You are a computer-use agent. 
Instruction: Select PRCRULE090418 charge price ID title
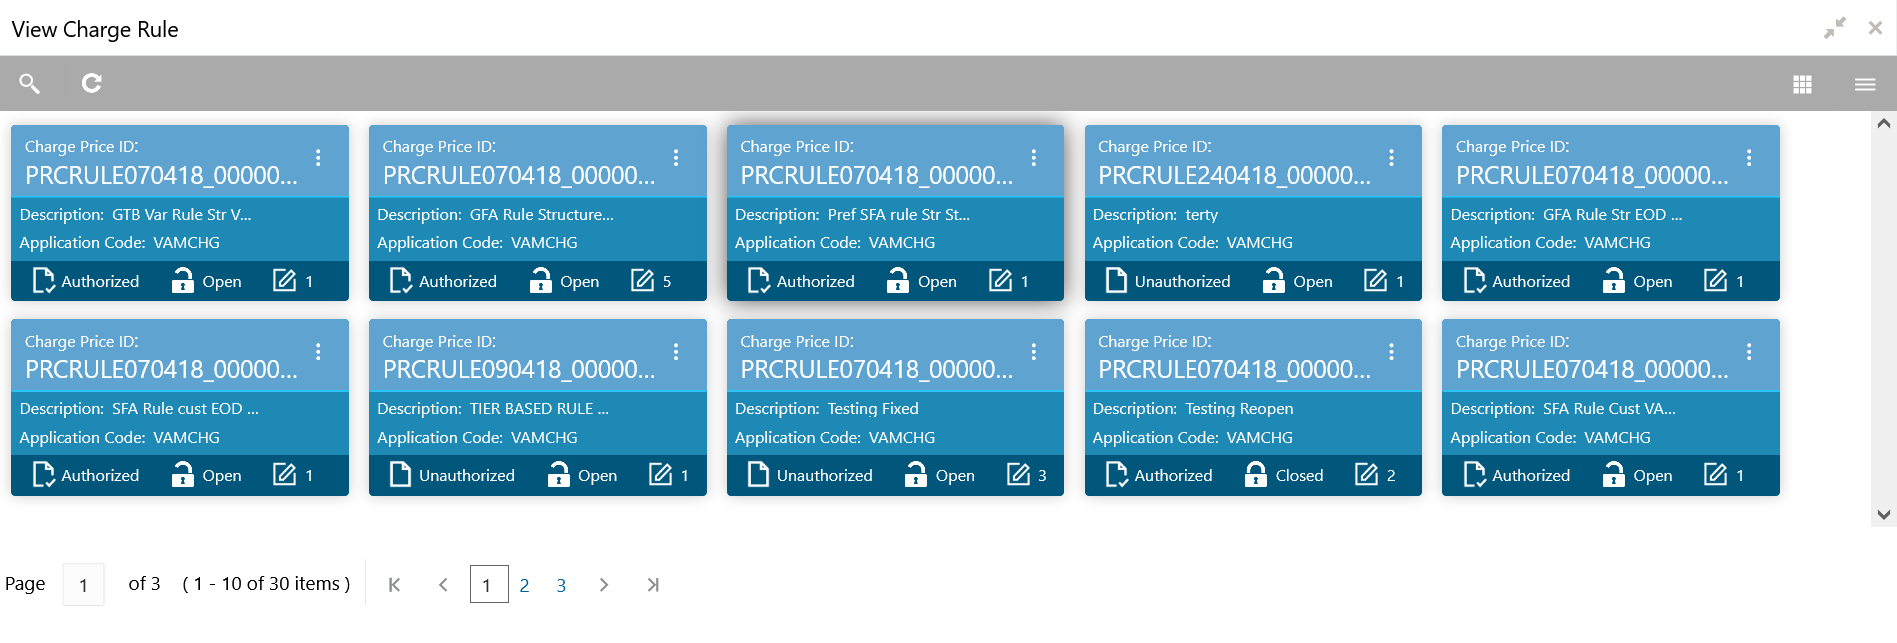tap(519, 370)
